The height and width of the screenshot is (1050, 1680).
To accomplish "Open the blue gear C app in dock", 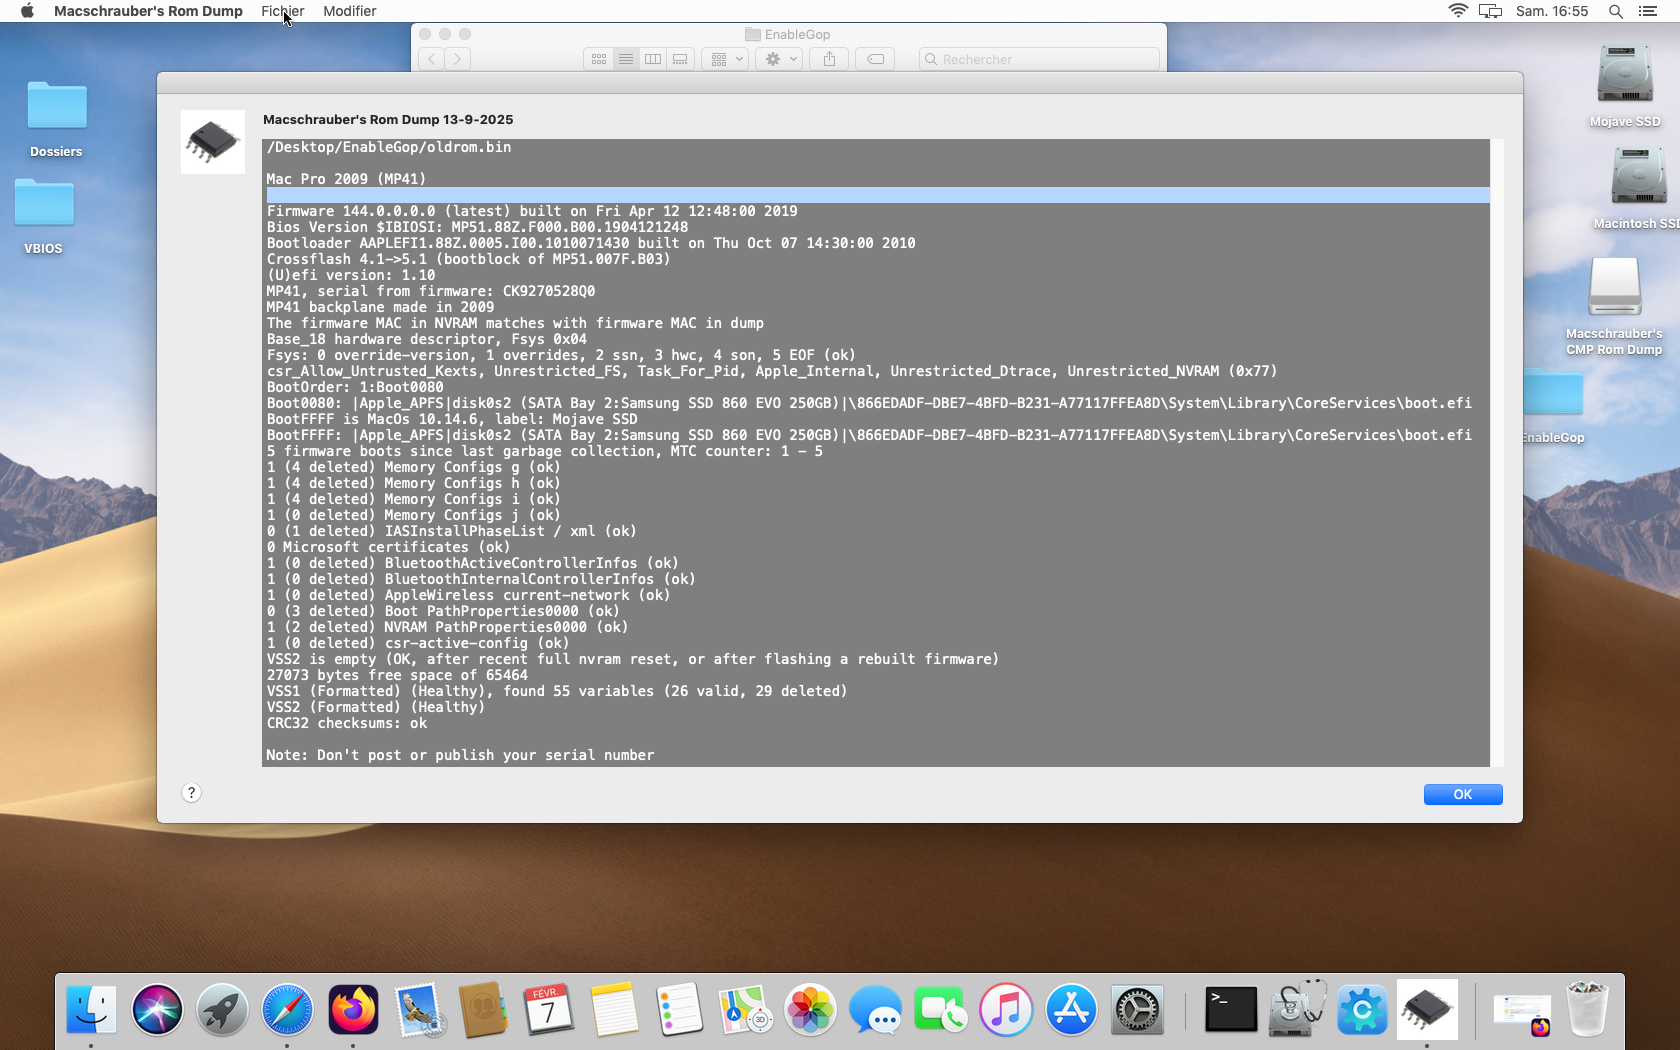I will click(x=1362, y=1009).
